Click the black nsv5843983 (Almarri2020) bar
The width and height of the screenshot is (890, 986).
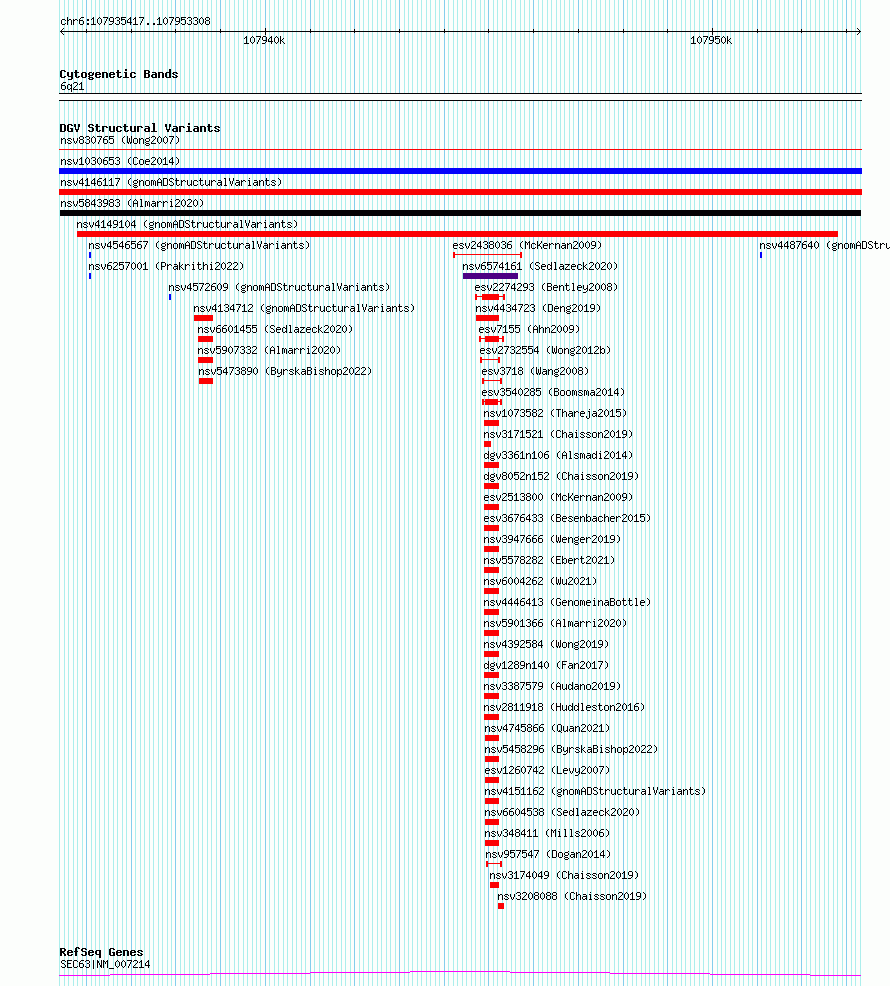point(460,213)
